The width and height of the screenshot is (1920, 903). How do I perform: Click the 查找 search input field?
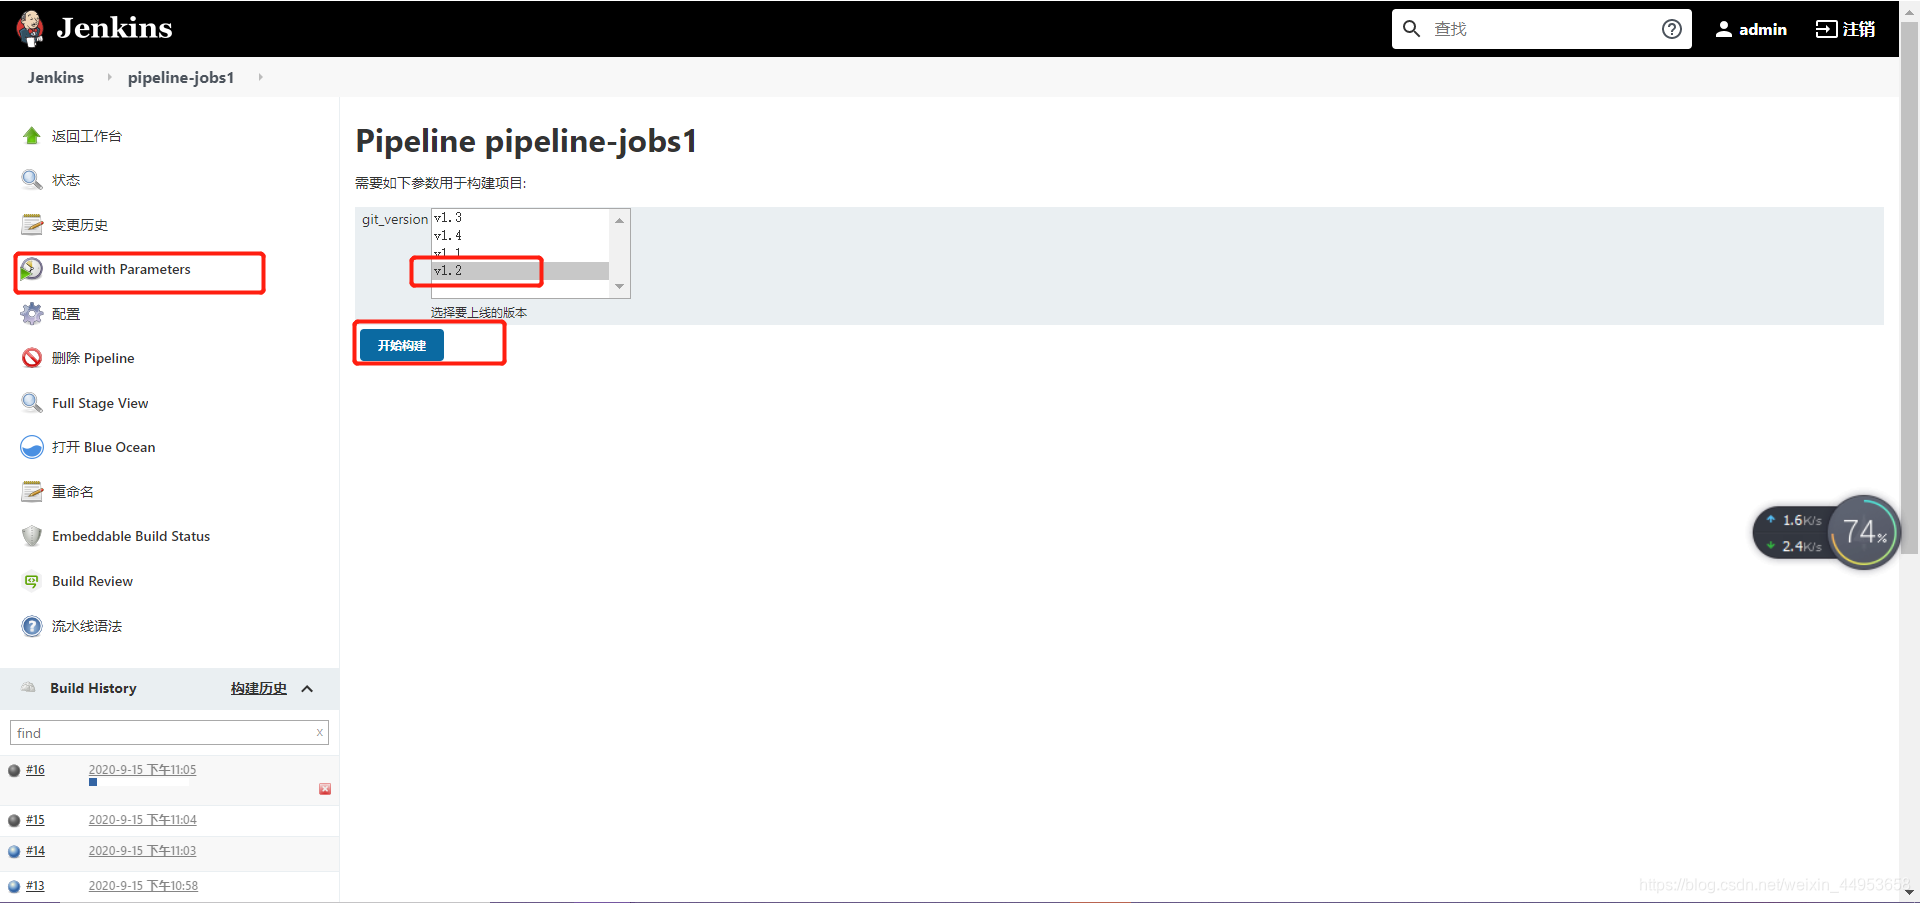click(x=1540, y=29)
